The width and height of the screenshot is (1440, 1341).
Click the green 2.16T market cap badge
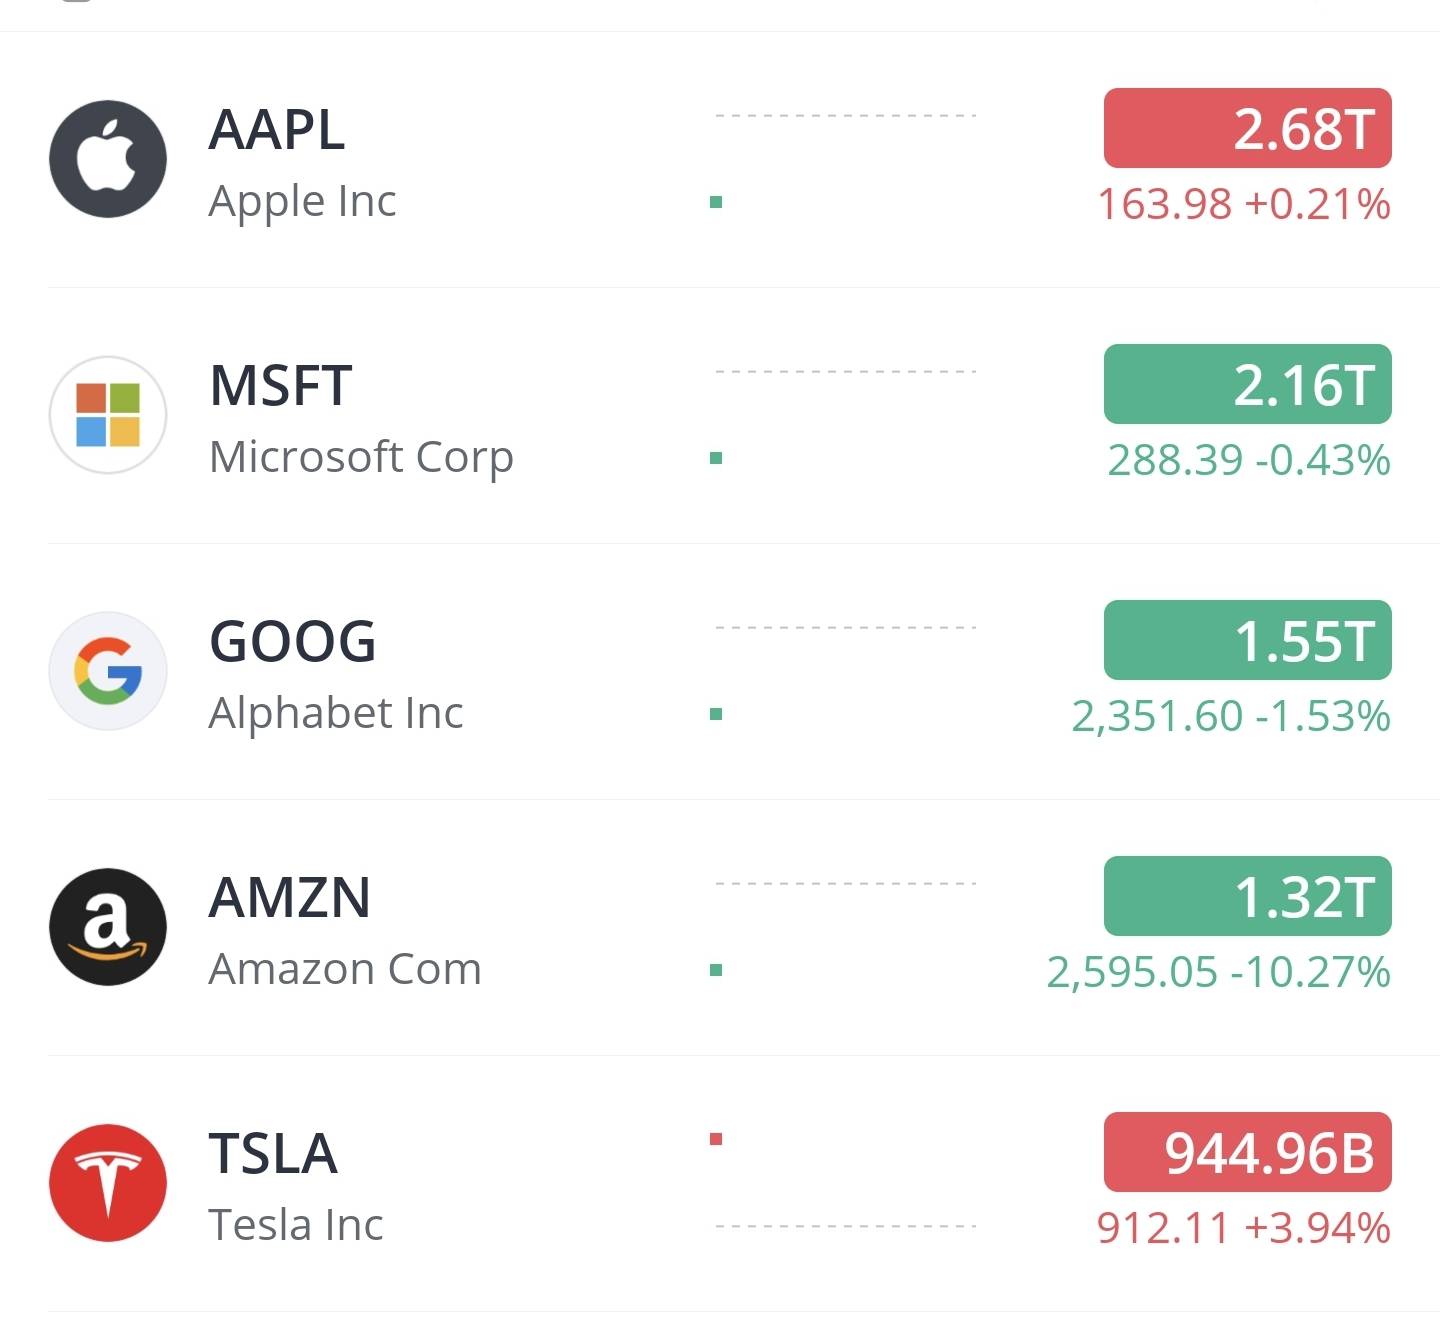pos(1247,385)
